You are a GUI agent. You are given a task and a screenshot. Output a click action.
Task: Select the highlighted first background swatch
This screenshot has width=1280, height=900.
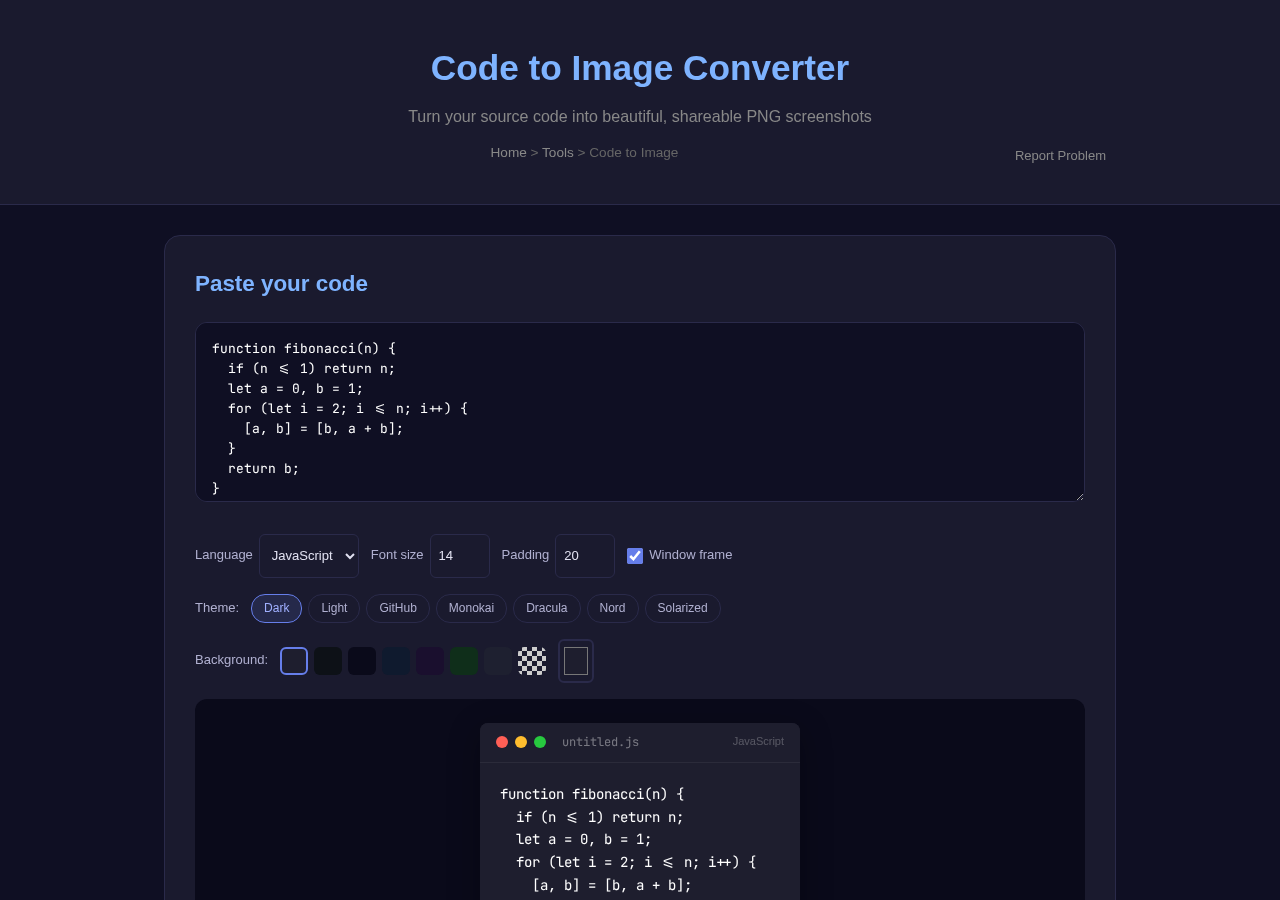(294, 661)
